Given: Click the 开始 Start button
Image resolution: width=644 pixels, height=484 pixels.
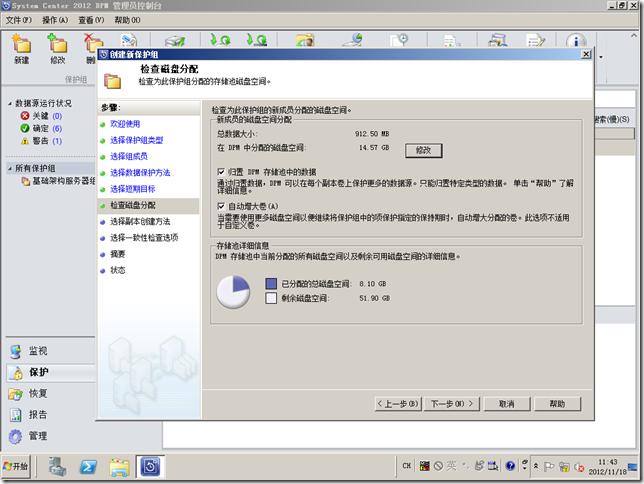Looking at the screenshot, I should click(x=16, y=466).
